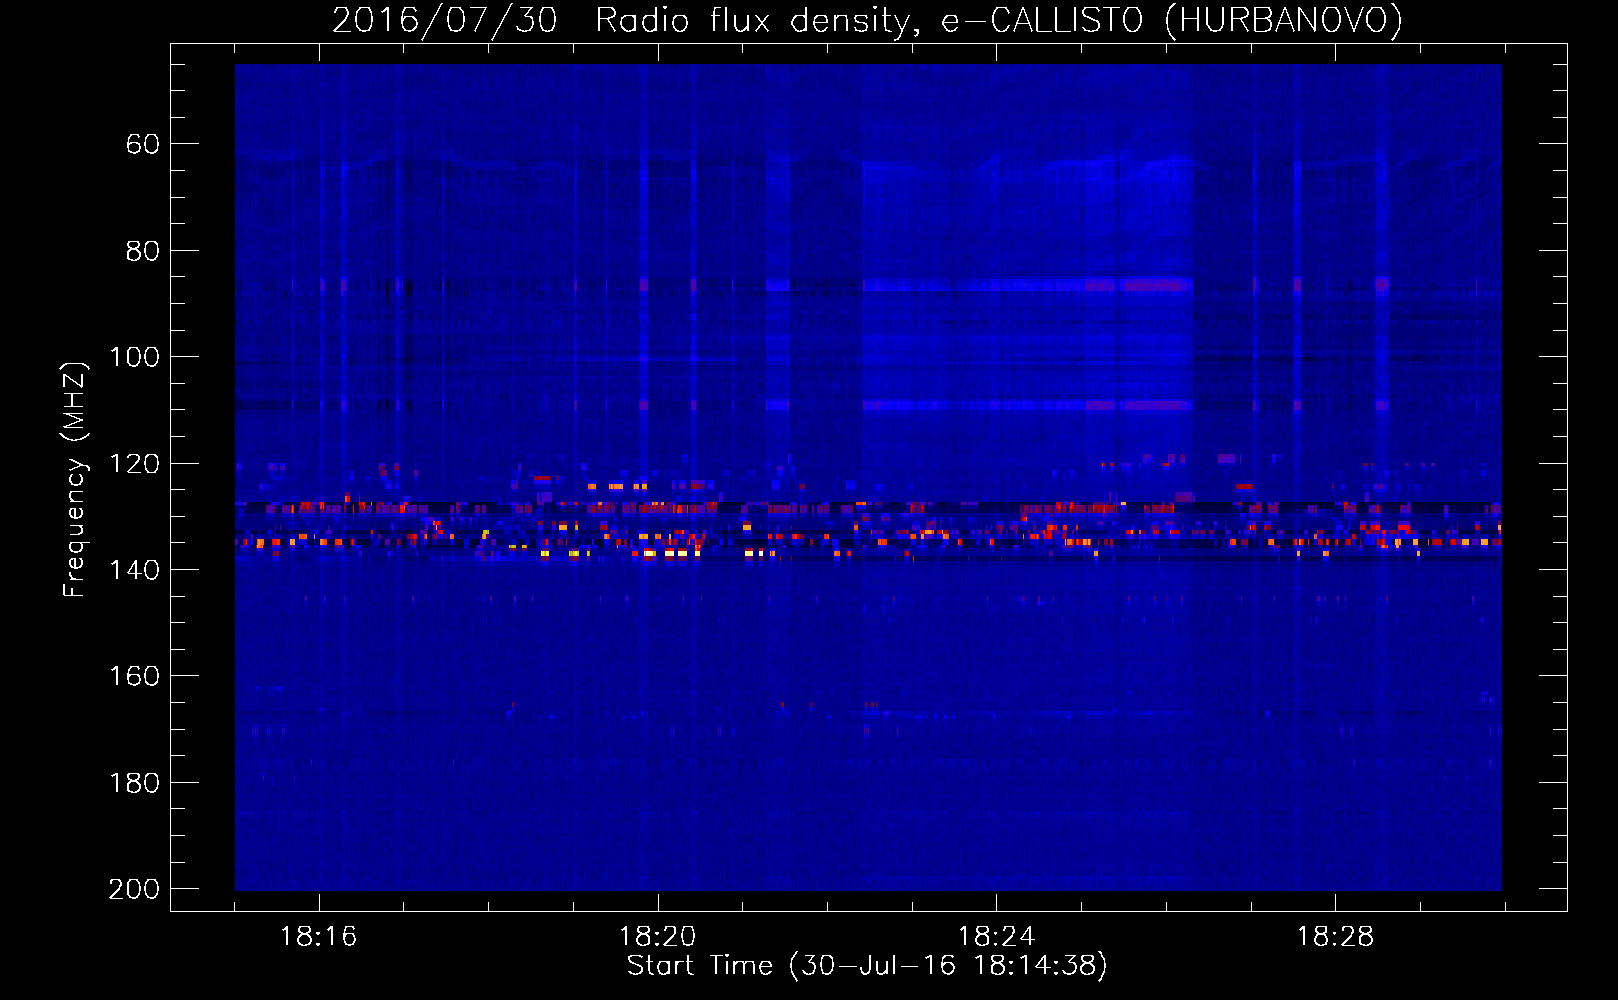
Task: Click the 18:24 time tick label
Action: (x=996, y=937)
